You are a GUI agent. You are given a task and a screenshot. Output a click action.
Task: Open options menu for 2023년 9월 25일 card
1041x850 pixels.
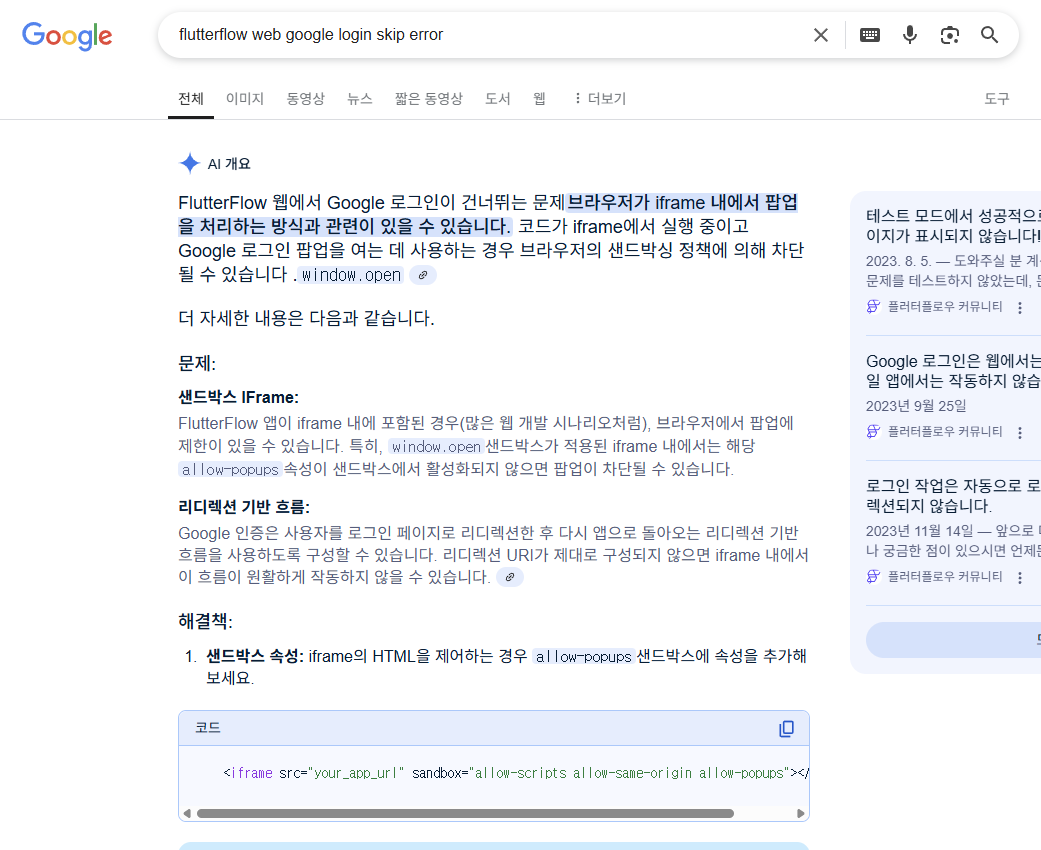[1020, 433]
